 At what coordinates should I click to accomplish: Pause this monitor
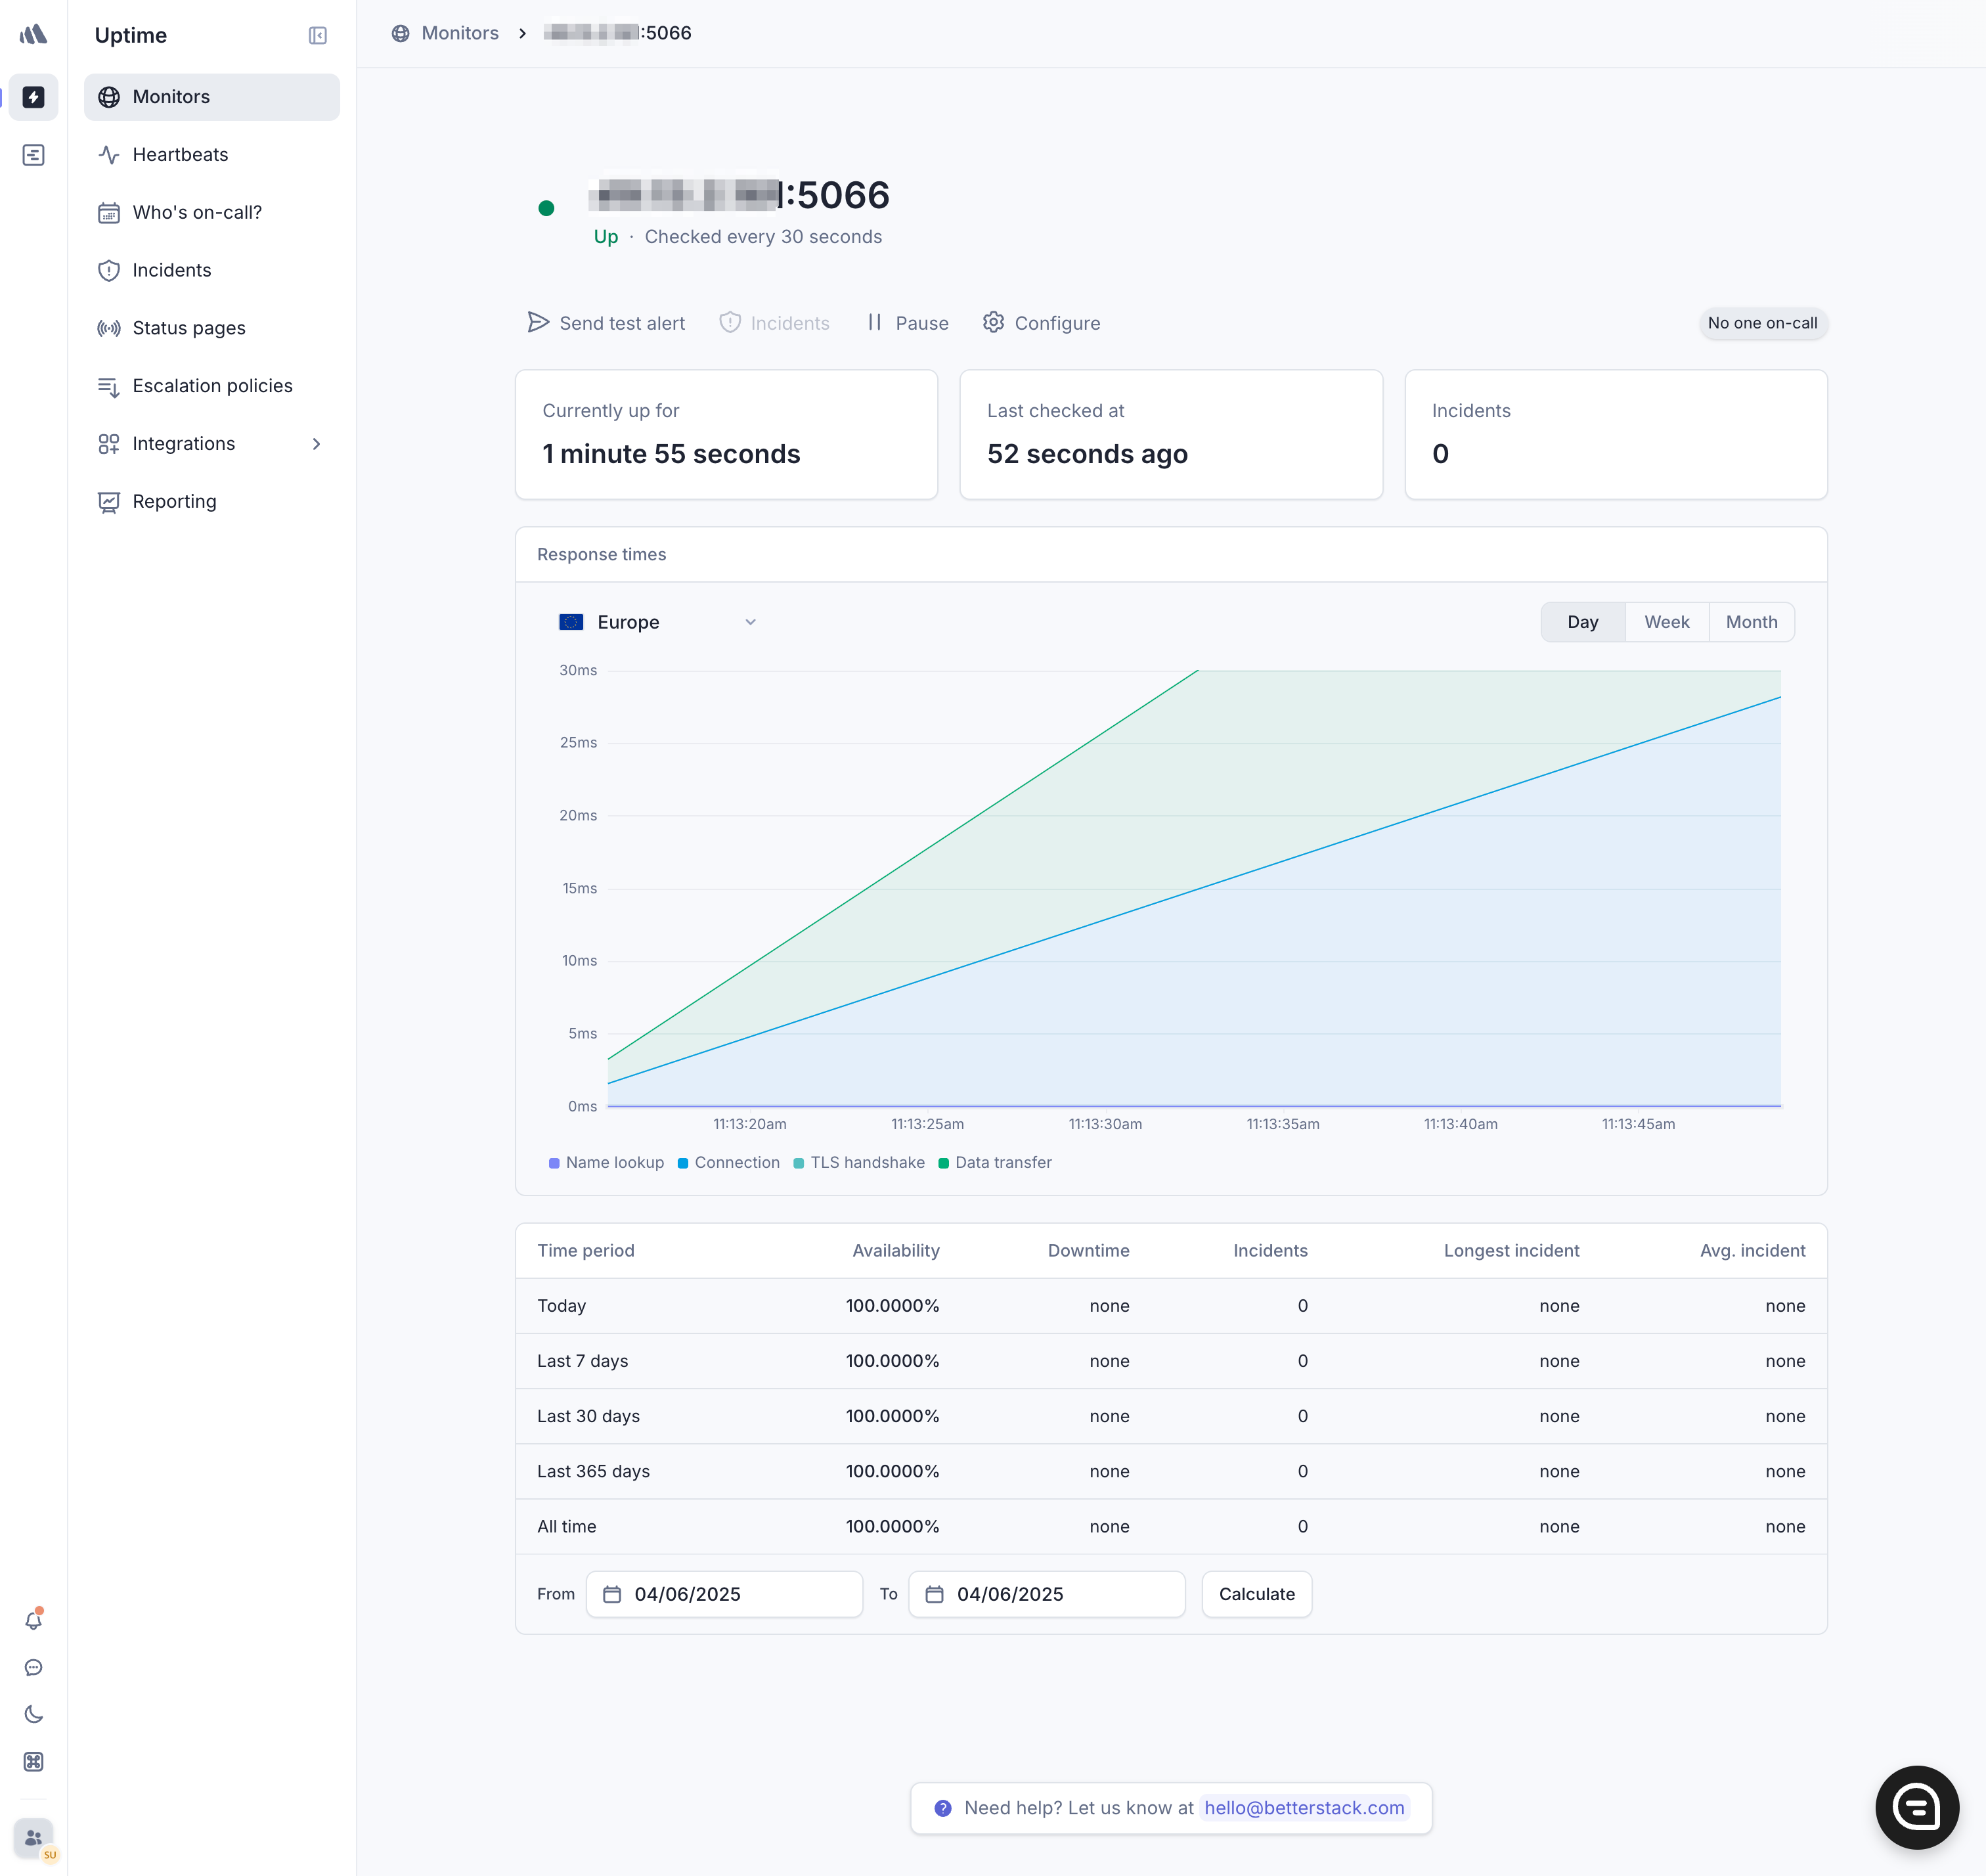pyautogui.click(x=907, y=323)
